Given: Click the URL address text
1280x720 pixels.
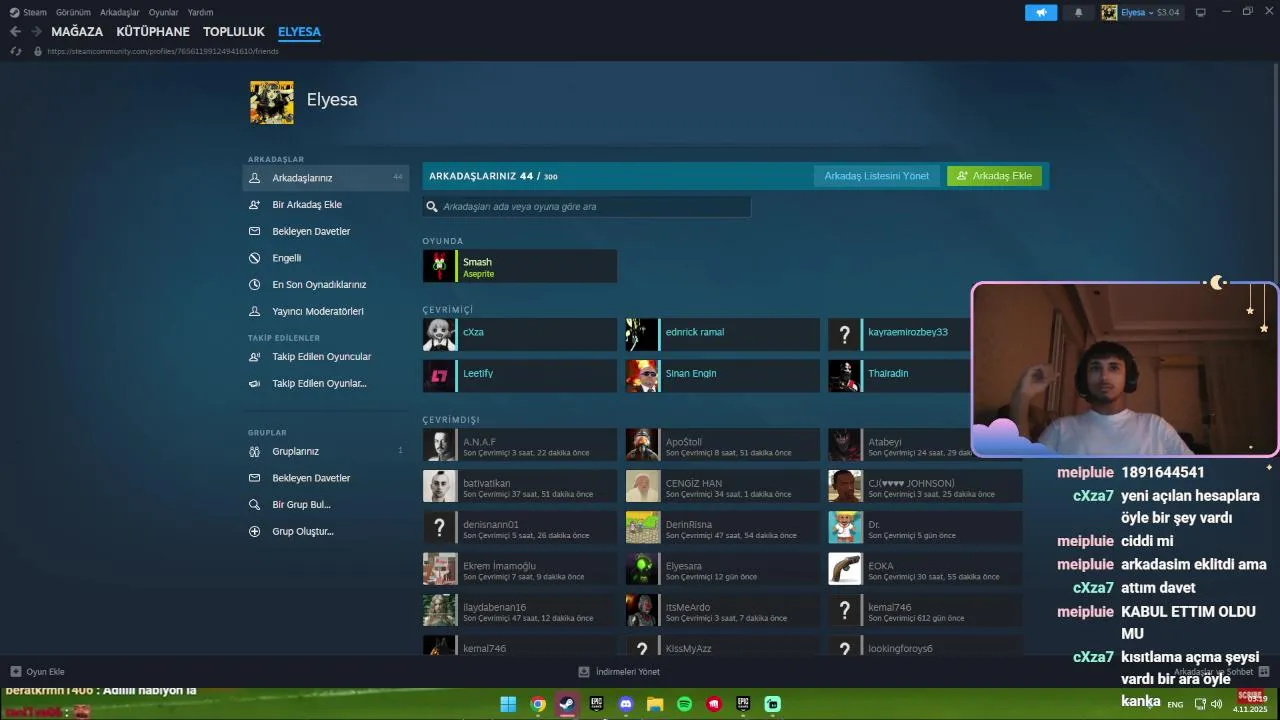Looking at the screenshot, I should point(163,51).
